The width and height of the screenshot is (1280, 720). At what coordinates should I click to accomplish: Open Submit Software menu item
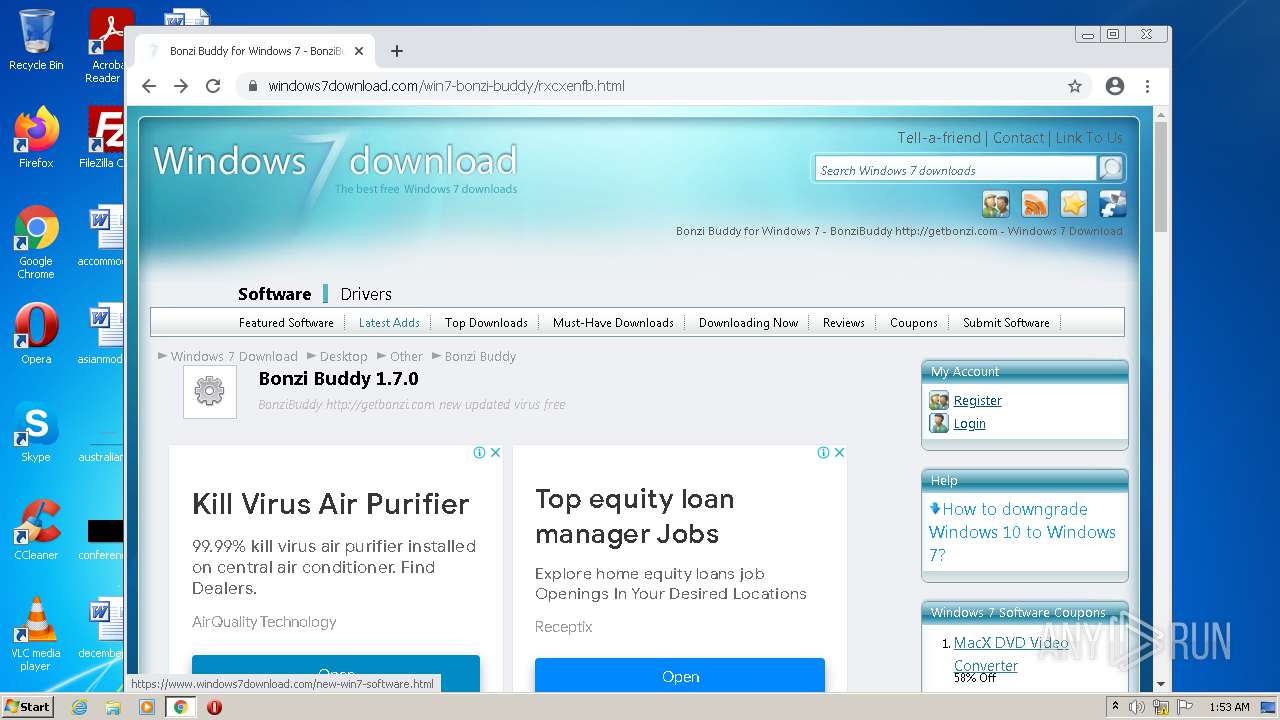[1006, 323]
